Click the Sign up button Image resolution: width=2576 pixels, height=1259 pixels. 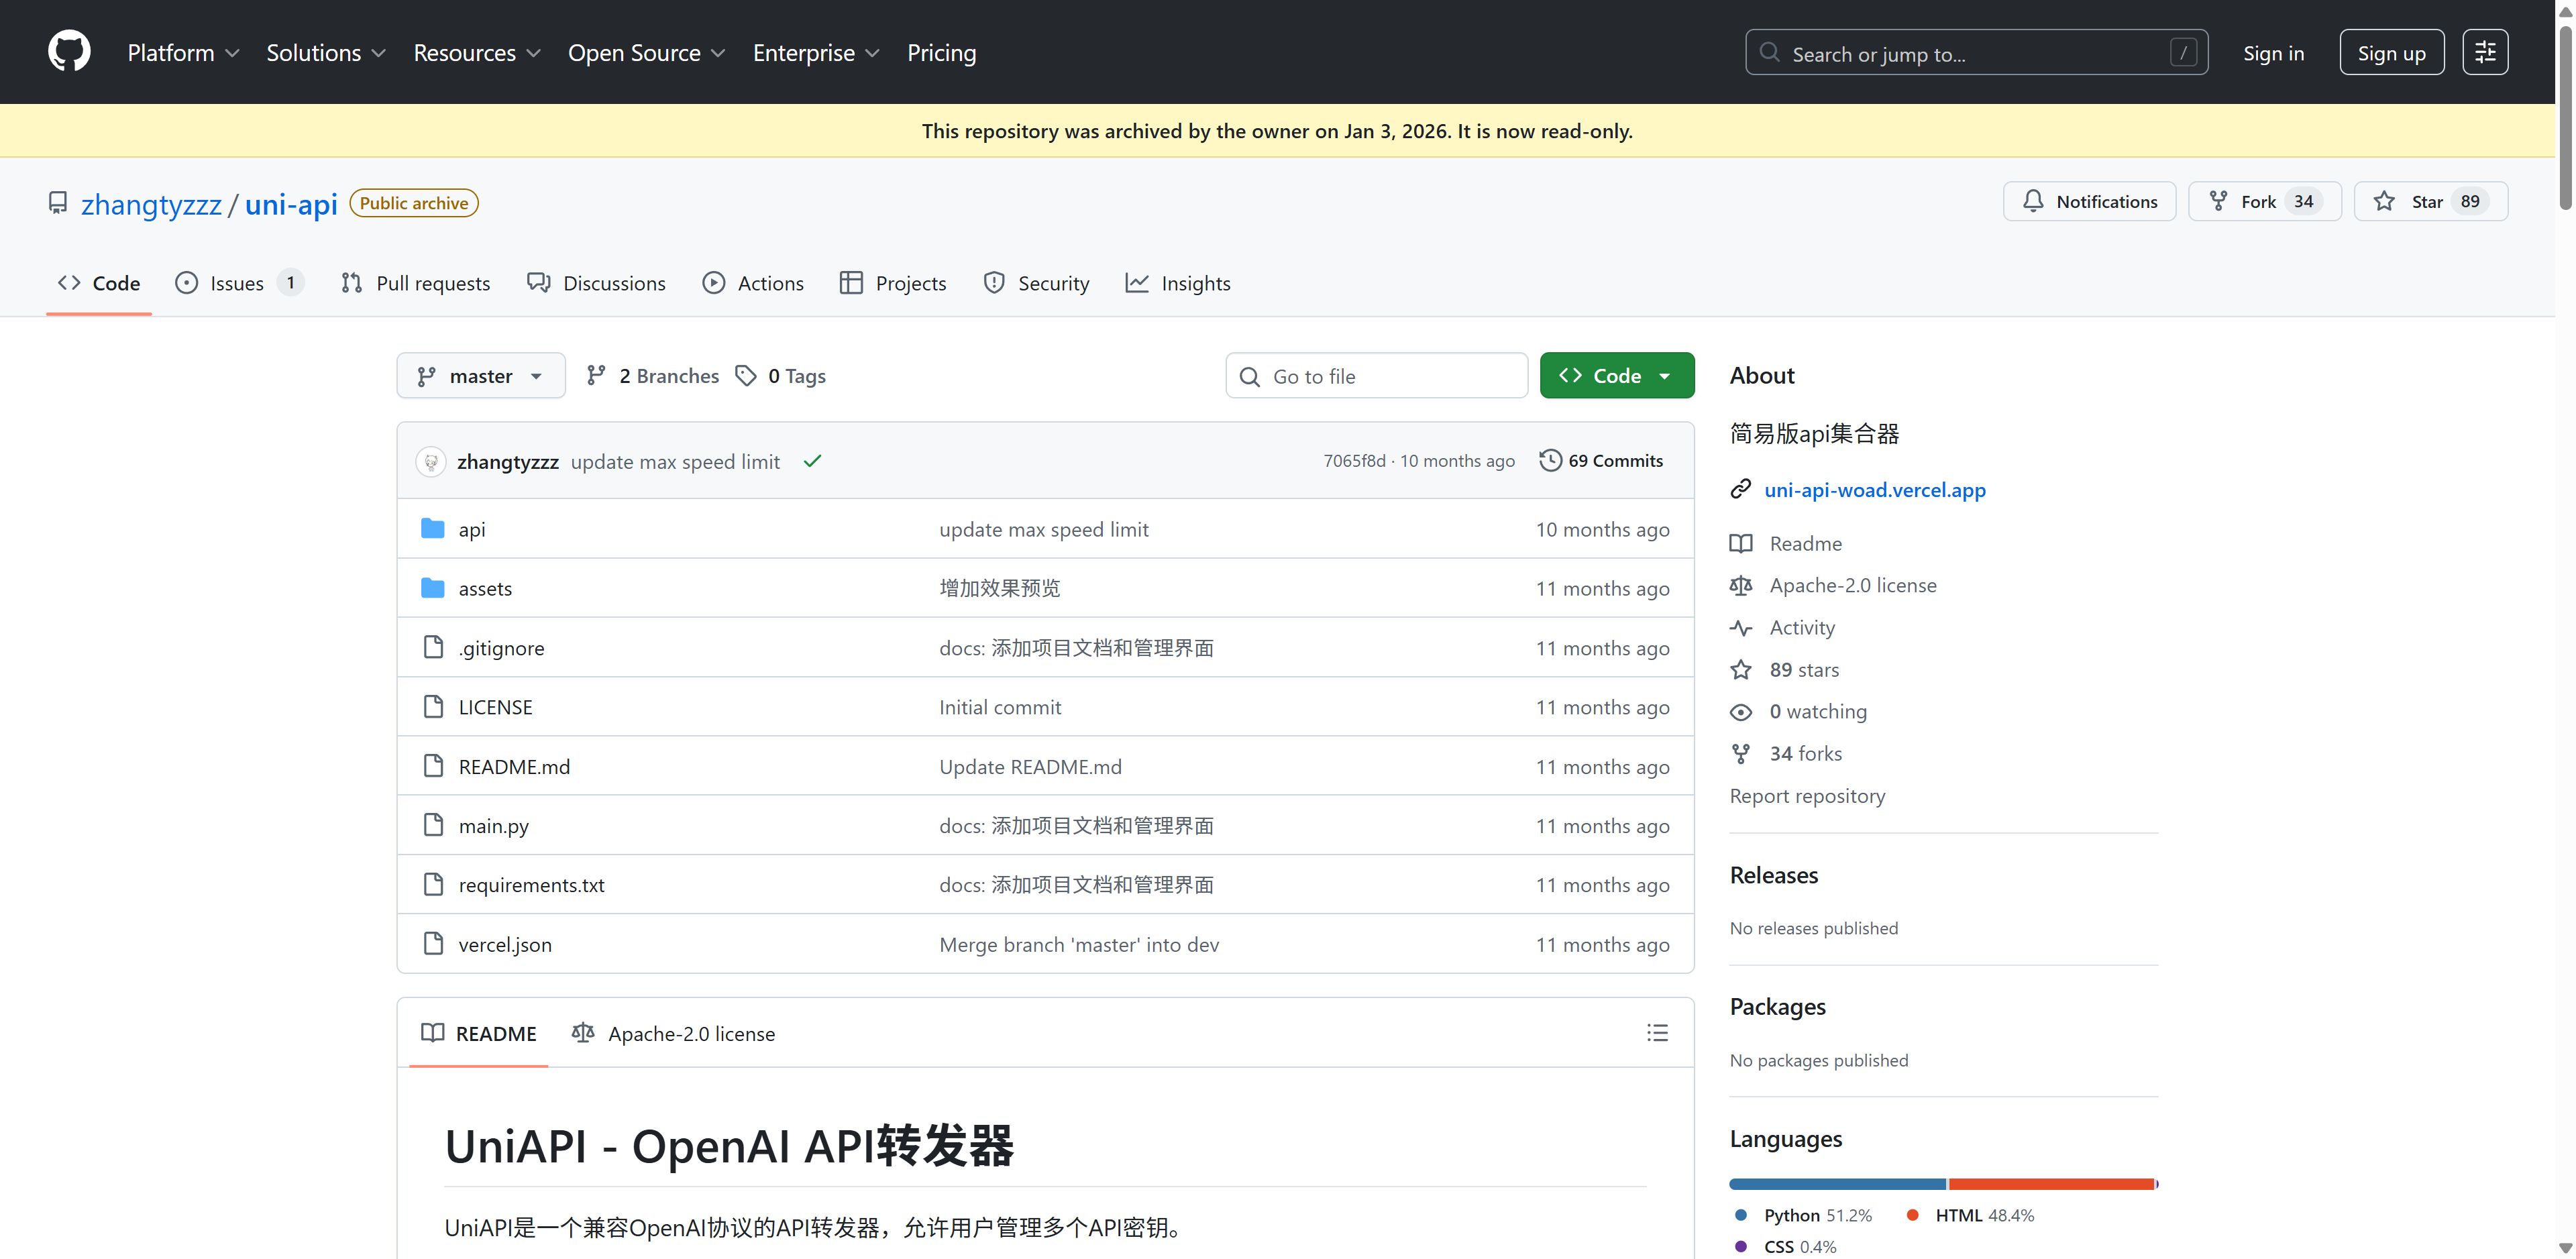click(2391, 53)
